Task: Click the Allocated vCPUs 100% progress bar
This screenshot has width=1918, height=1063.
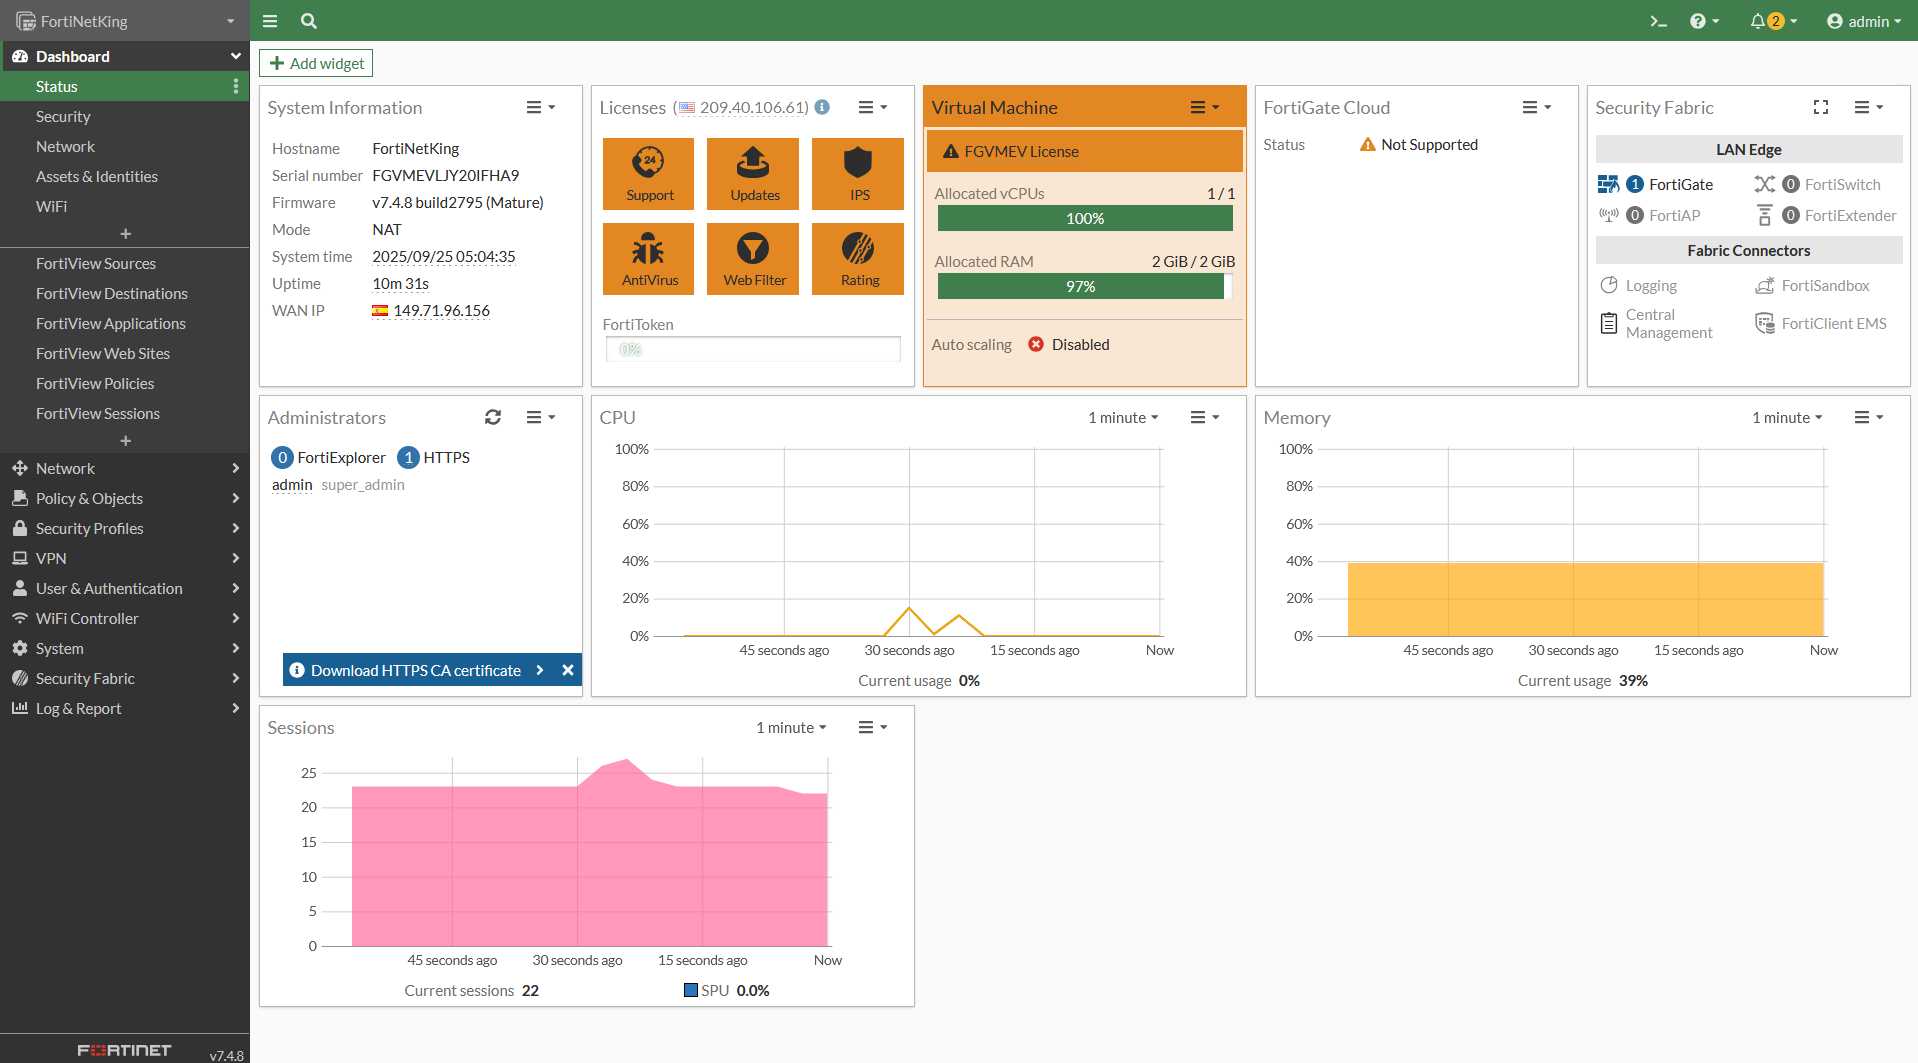Action: (x=1085, y=218)
